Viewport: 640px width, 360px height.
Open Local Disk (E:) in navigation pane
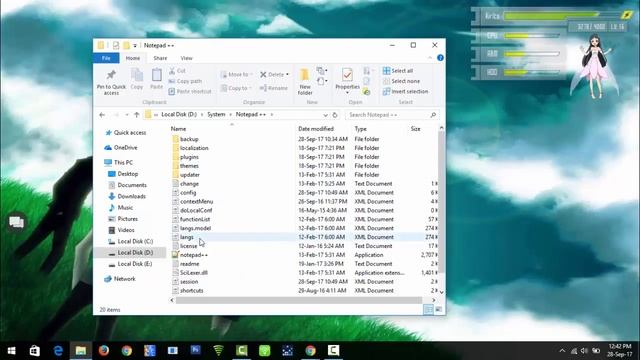tap(131, 264)
